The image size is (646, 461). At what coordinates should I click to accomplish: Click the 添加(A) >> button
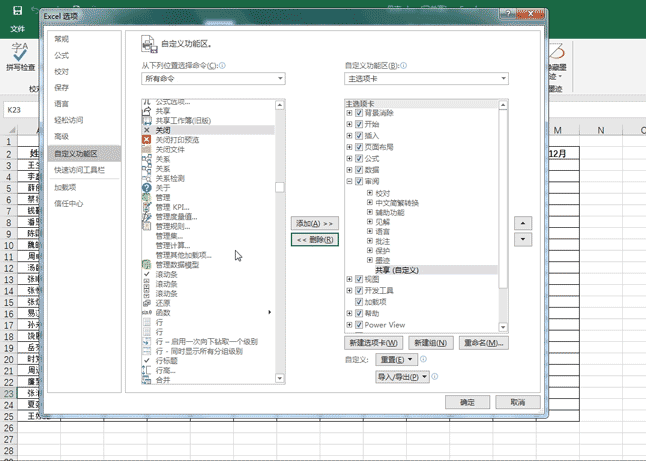315,223
